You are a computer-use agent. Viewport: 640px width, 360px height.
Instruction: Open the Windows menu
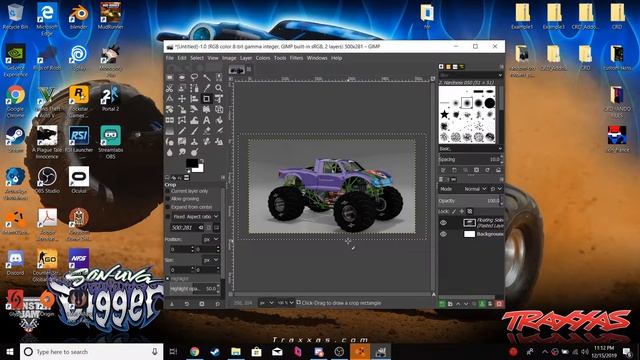pos(317,58)
